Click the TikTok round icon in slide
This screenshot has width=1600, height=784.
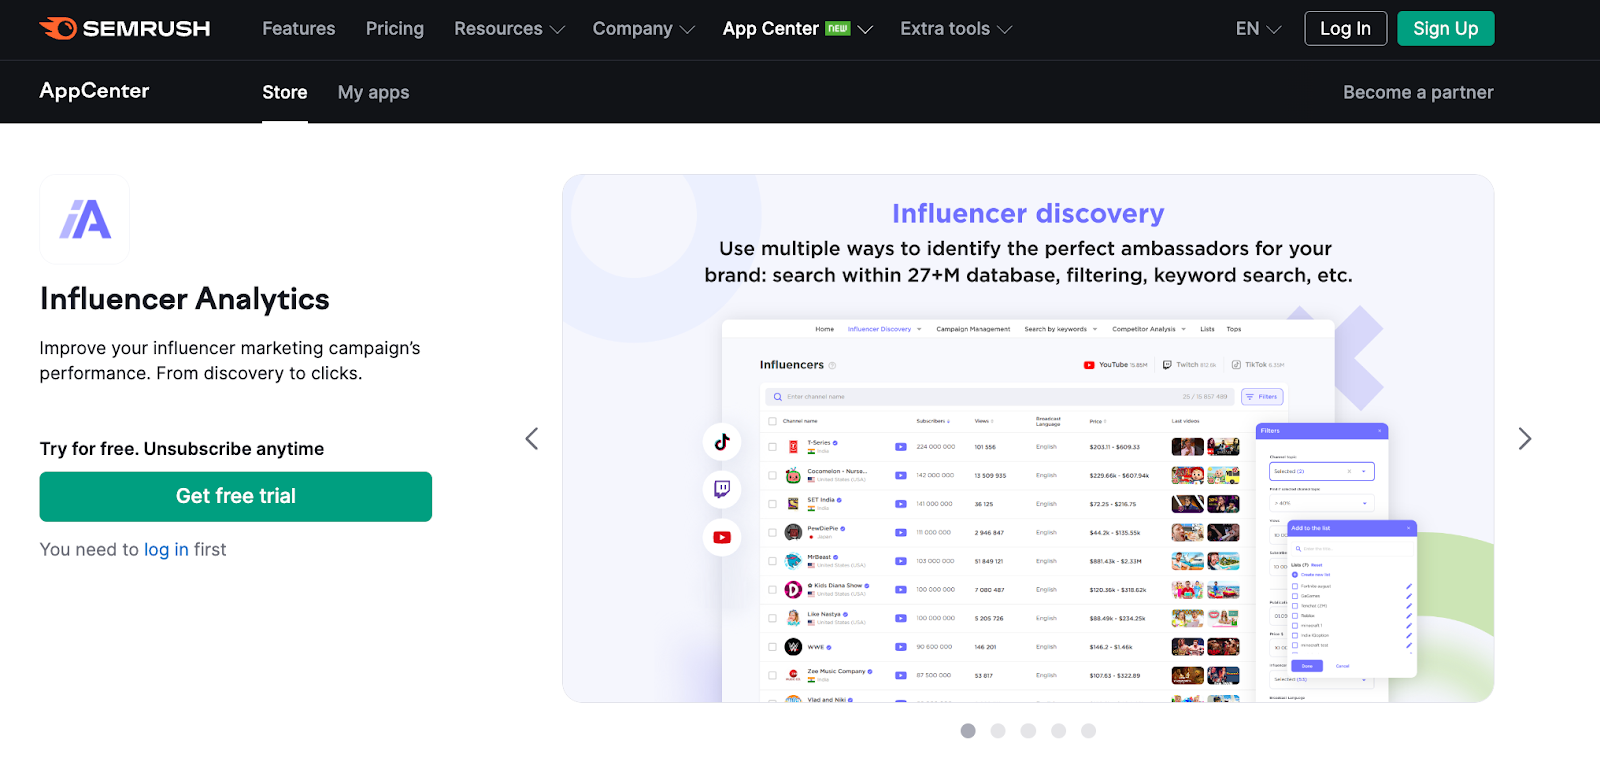(722, 441)
